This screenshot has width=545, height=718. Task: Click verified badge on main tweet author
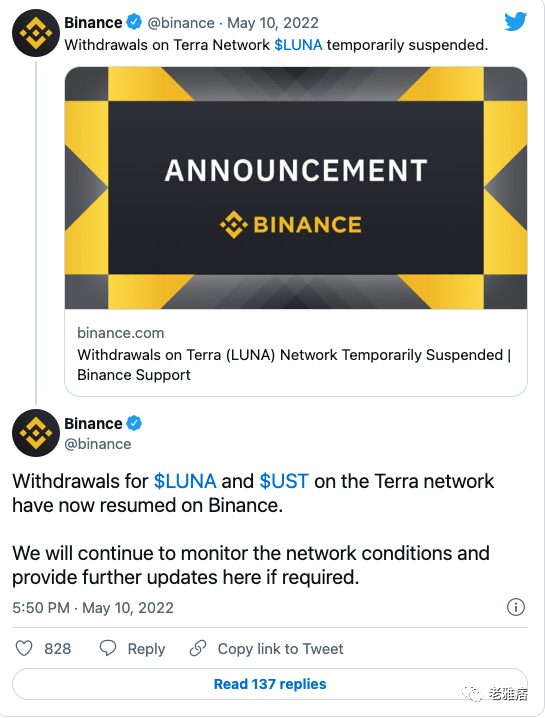point(134,423)
